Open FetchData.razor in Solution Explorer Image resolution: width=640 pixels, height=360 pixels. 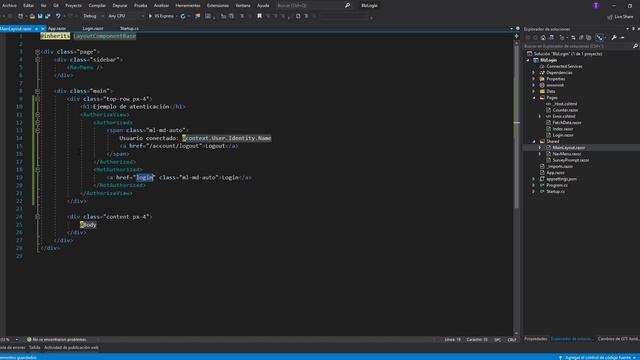[x=567, y=122]
